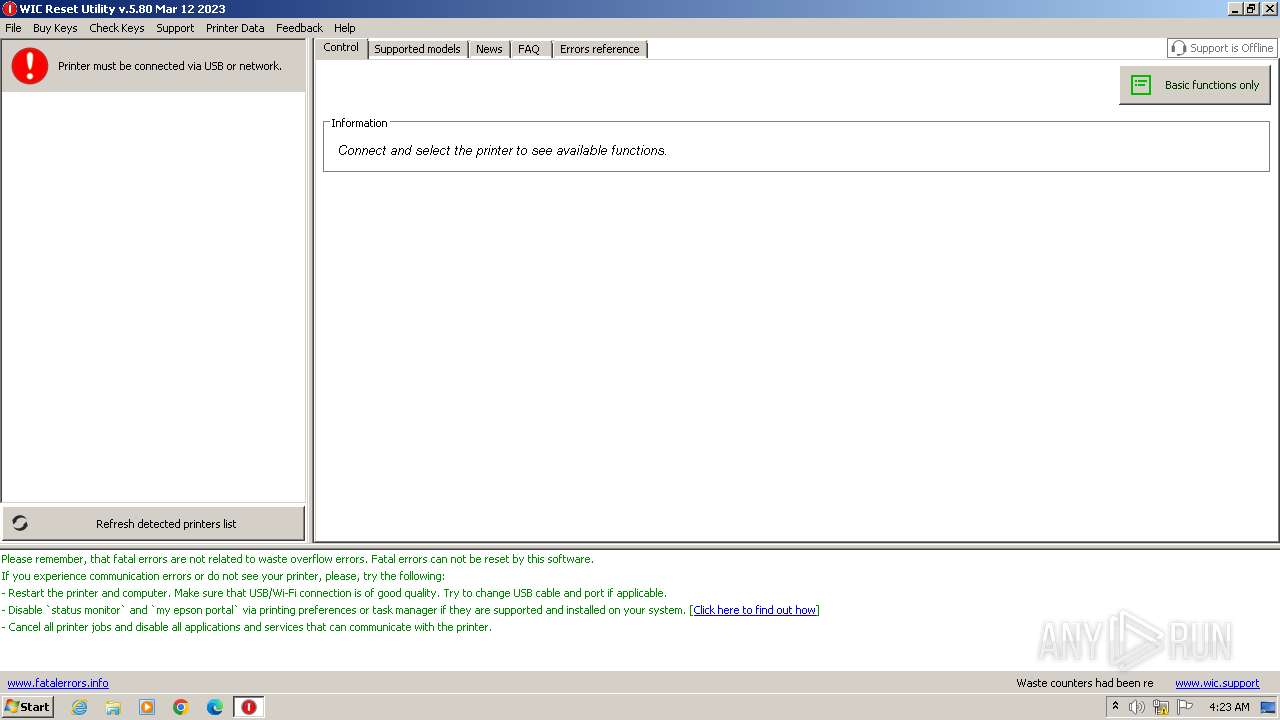The image size is (1280, 720).
Task: Click the red exclamation printer warning icon
Action: [30, 66]
